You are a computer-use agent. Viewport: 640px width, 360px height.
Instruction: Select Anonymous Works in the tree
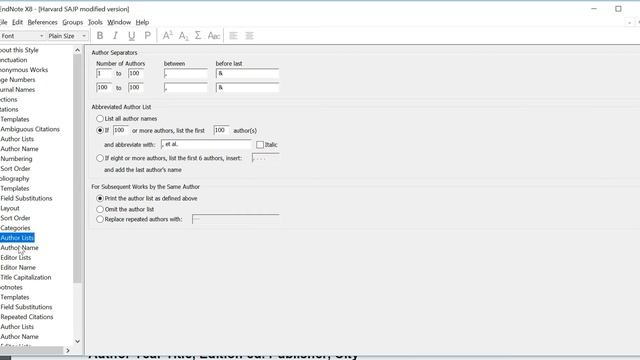click(x=24, y=70)
